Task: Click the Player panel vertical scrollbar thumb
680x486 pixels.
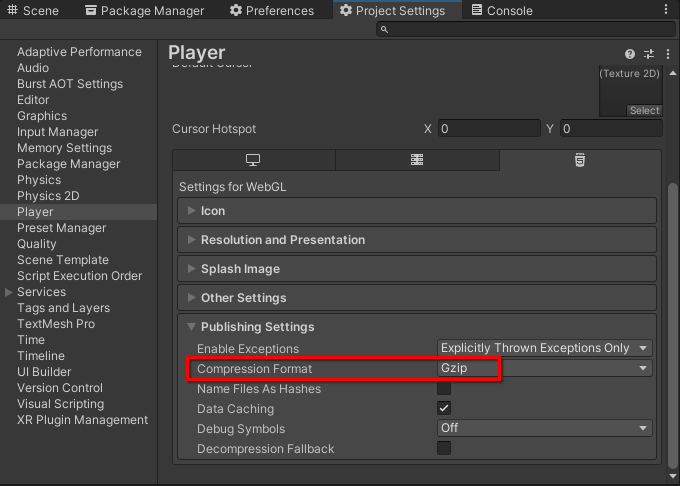Action: tap(673, 325)
